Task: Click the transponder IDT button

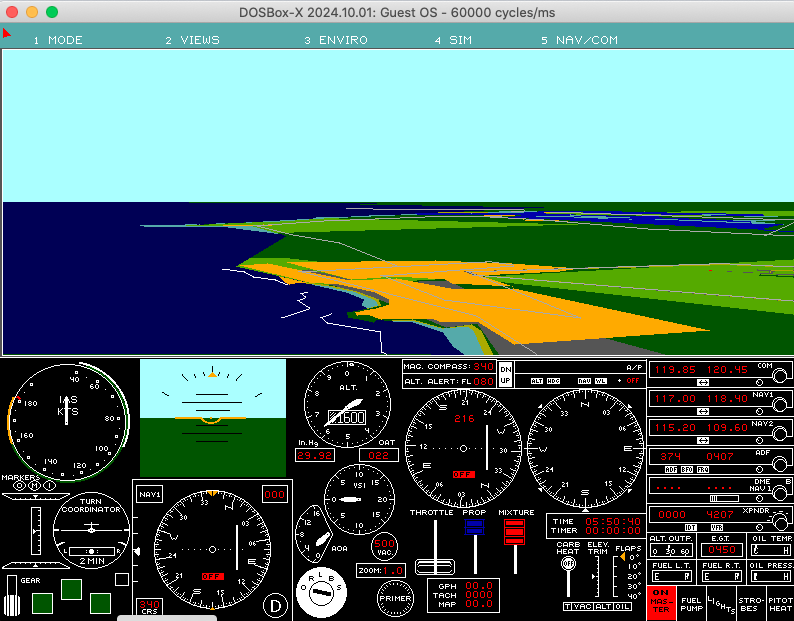Action: coord(691,528)
